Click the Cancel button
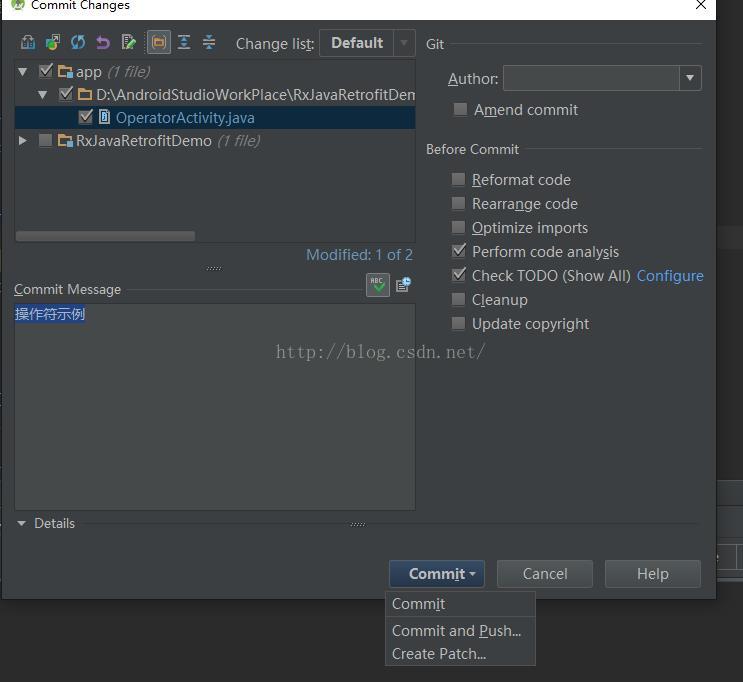This screenshot has width=743, height=682. pos(545,573)
